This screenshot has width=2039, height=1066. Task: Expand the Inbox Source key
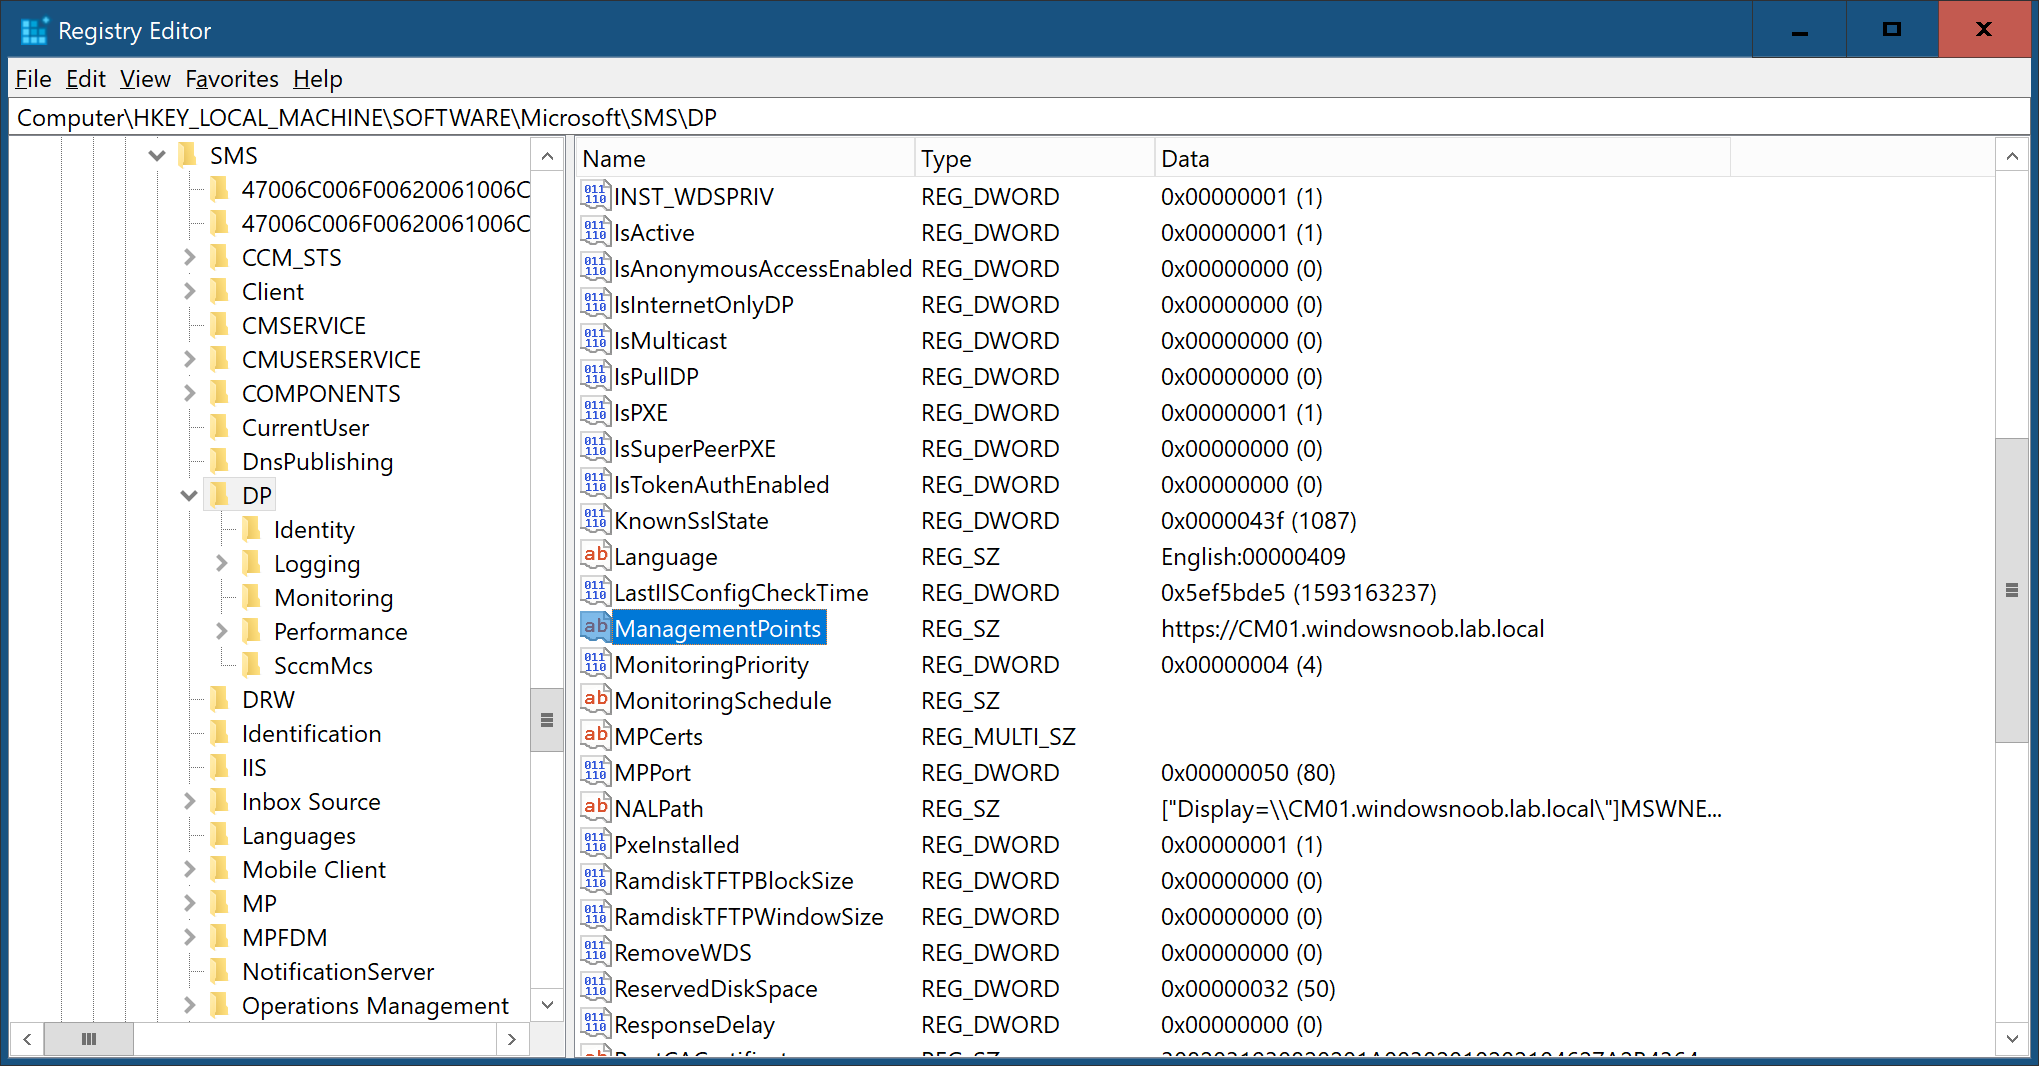tap(189, 802)
